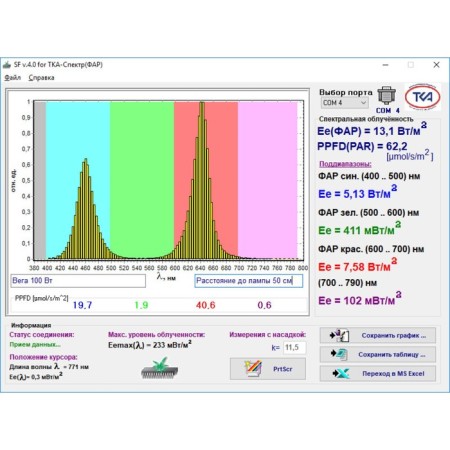Click the k coefficient input field
450x450 pixels.
(x=294, y=348)
